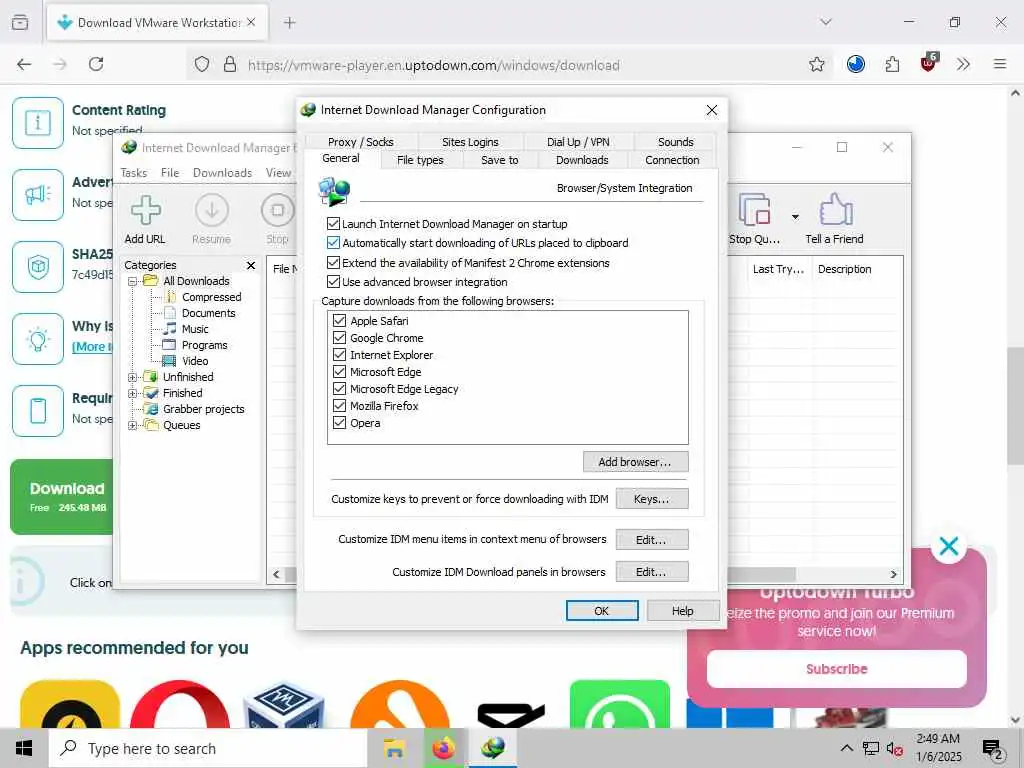The image size is (1024, 768).
Task: Click Stop Queue icon in IDM toolbar
Action: [754, 210]
